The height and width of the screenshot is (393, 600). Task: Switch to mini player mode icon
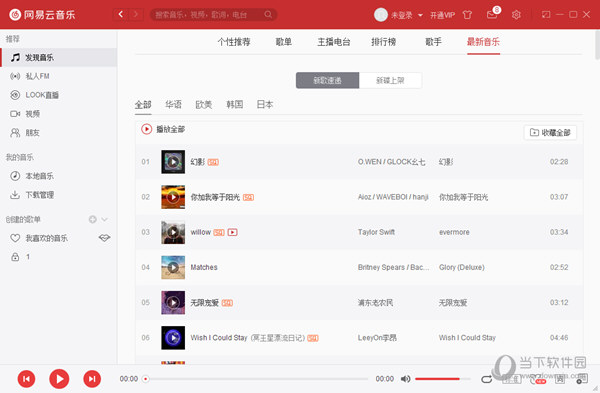point(546,15)
